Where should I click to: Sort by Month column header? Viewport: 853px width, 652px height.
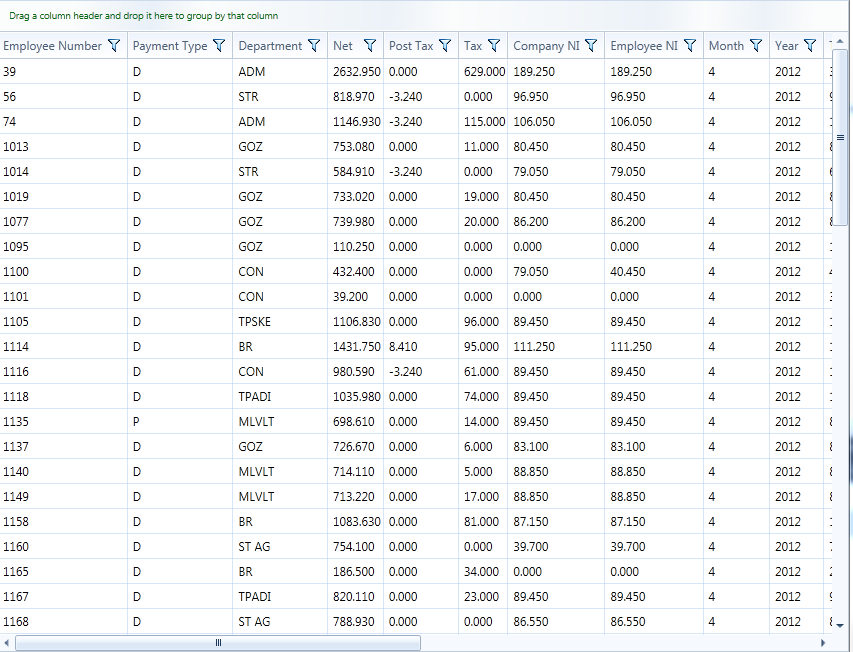point(726,46)
